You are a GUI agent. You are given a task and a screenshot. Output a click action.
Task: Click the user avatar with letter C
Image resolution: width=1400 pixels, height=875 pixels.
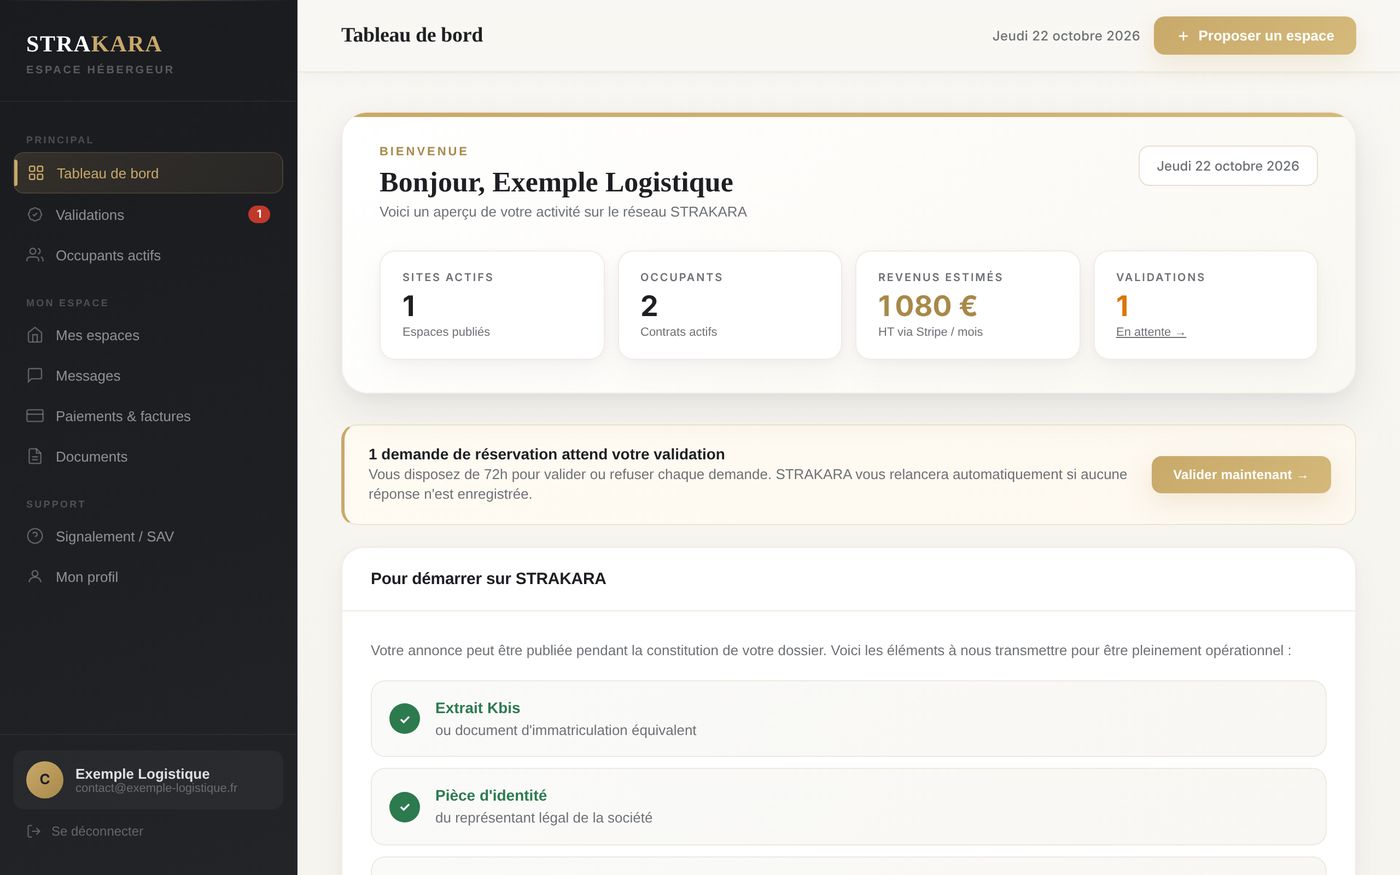tap(45, 780)
